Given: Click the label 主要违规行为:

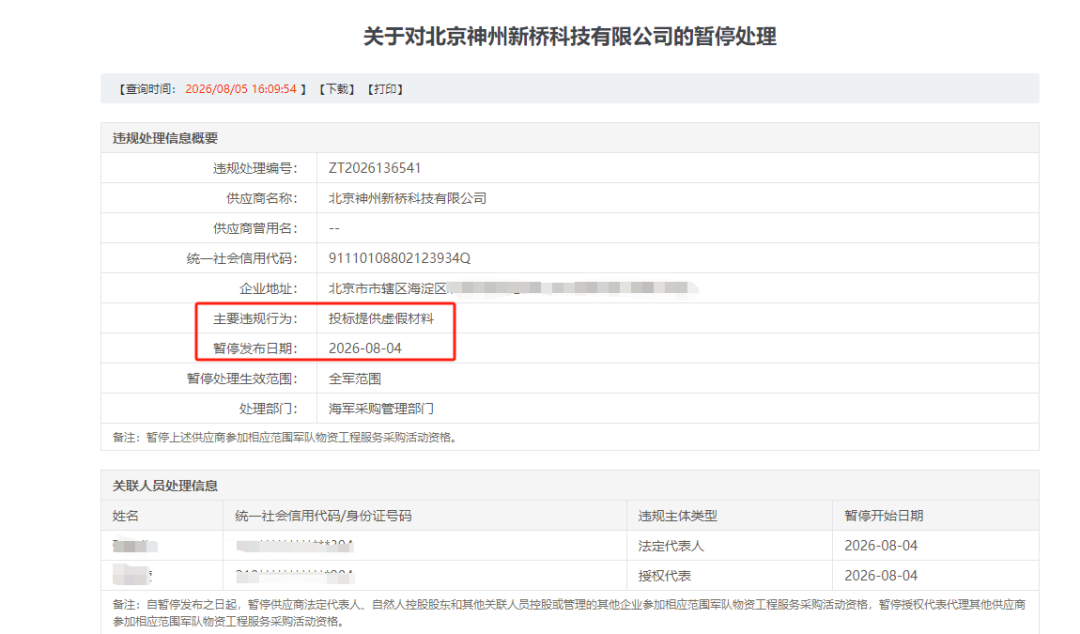Looking at the screenshot, I should pyautogui.click(x=255, y=318).
